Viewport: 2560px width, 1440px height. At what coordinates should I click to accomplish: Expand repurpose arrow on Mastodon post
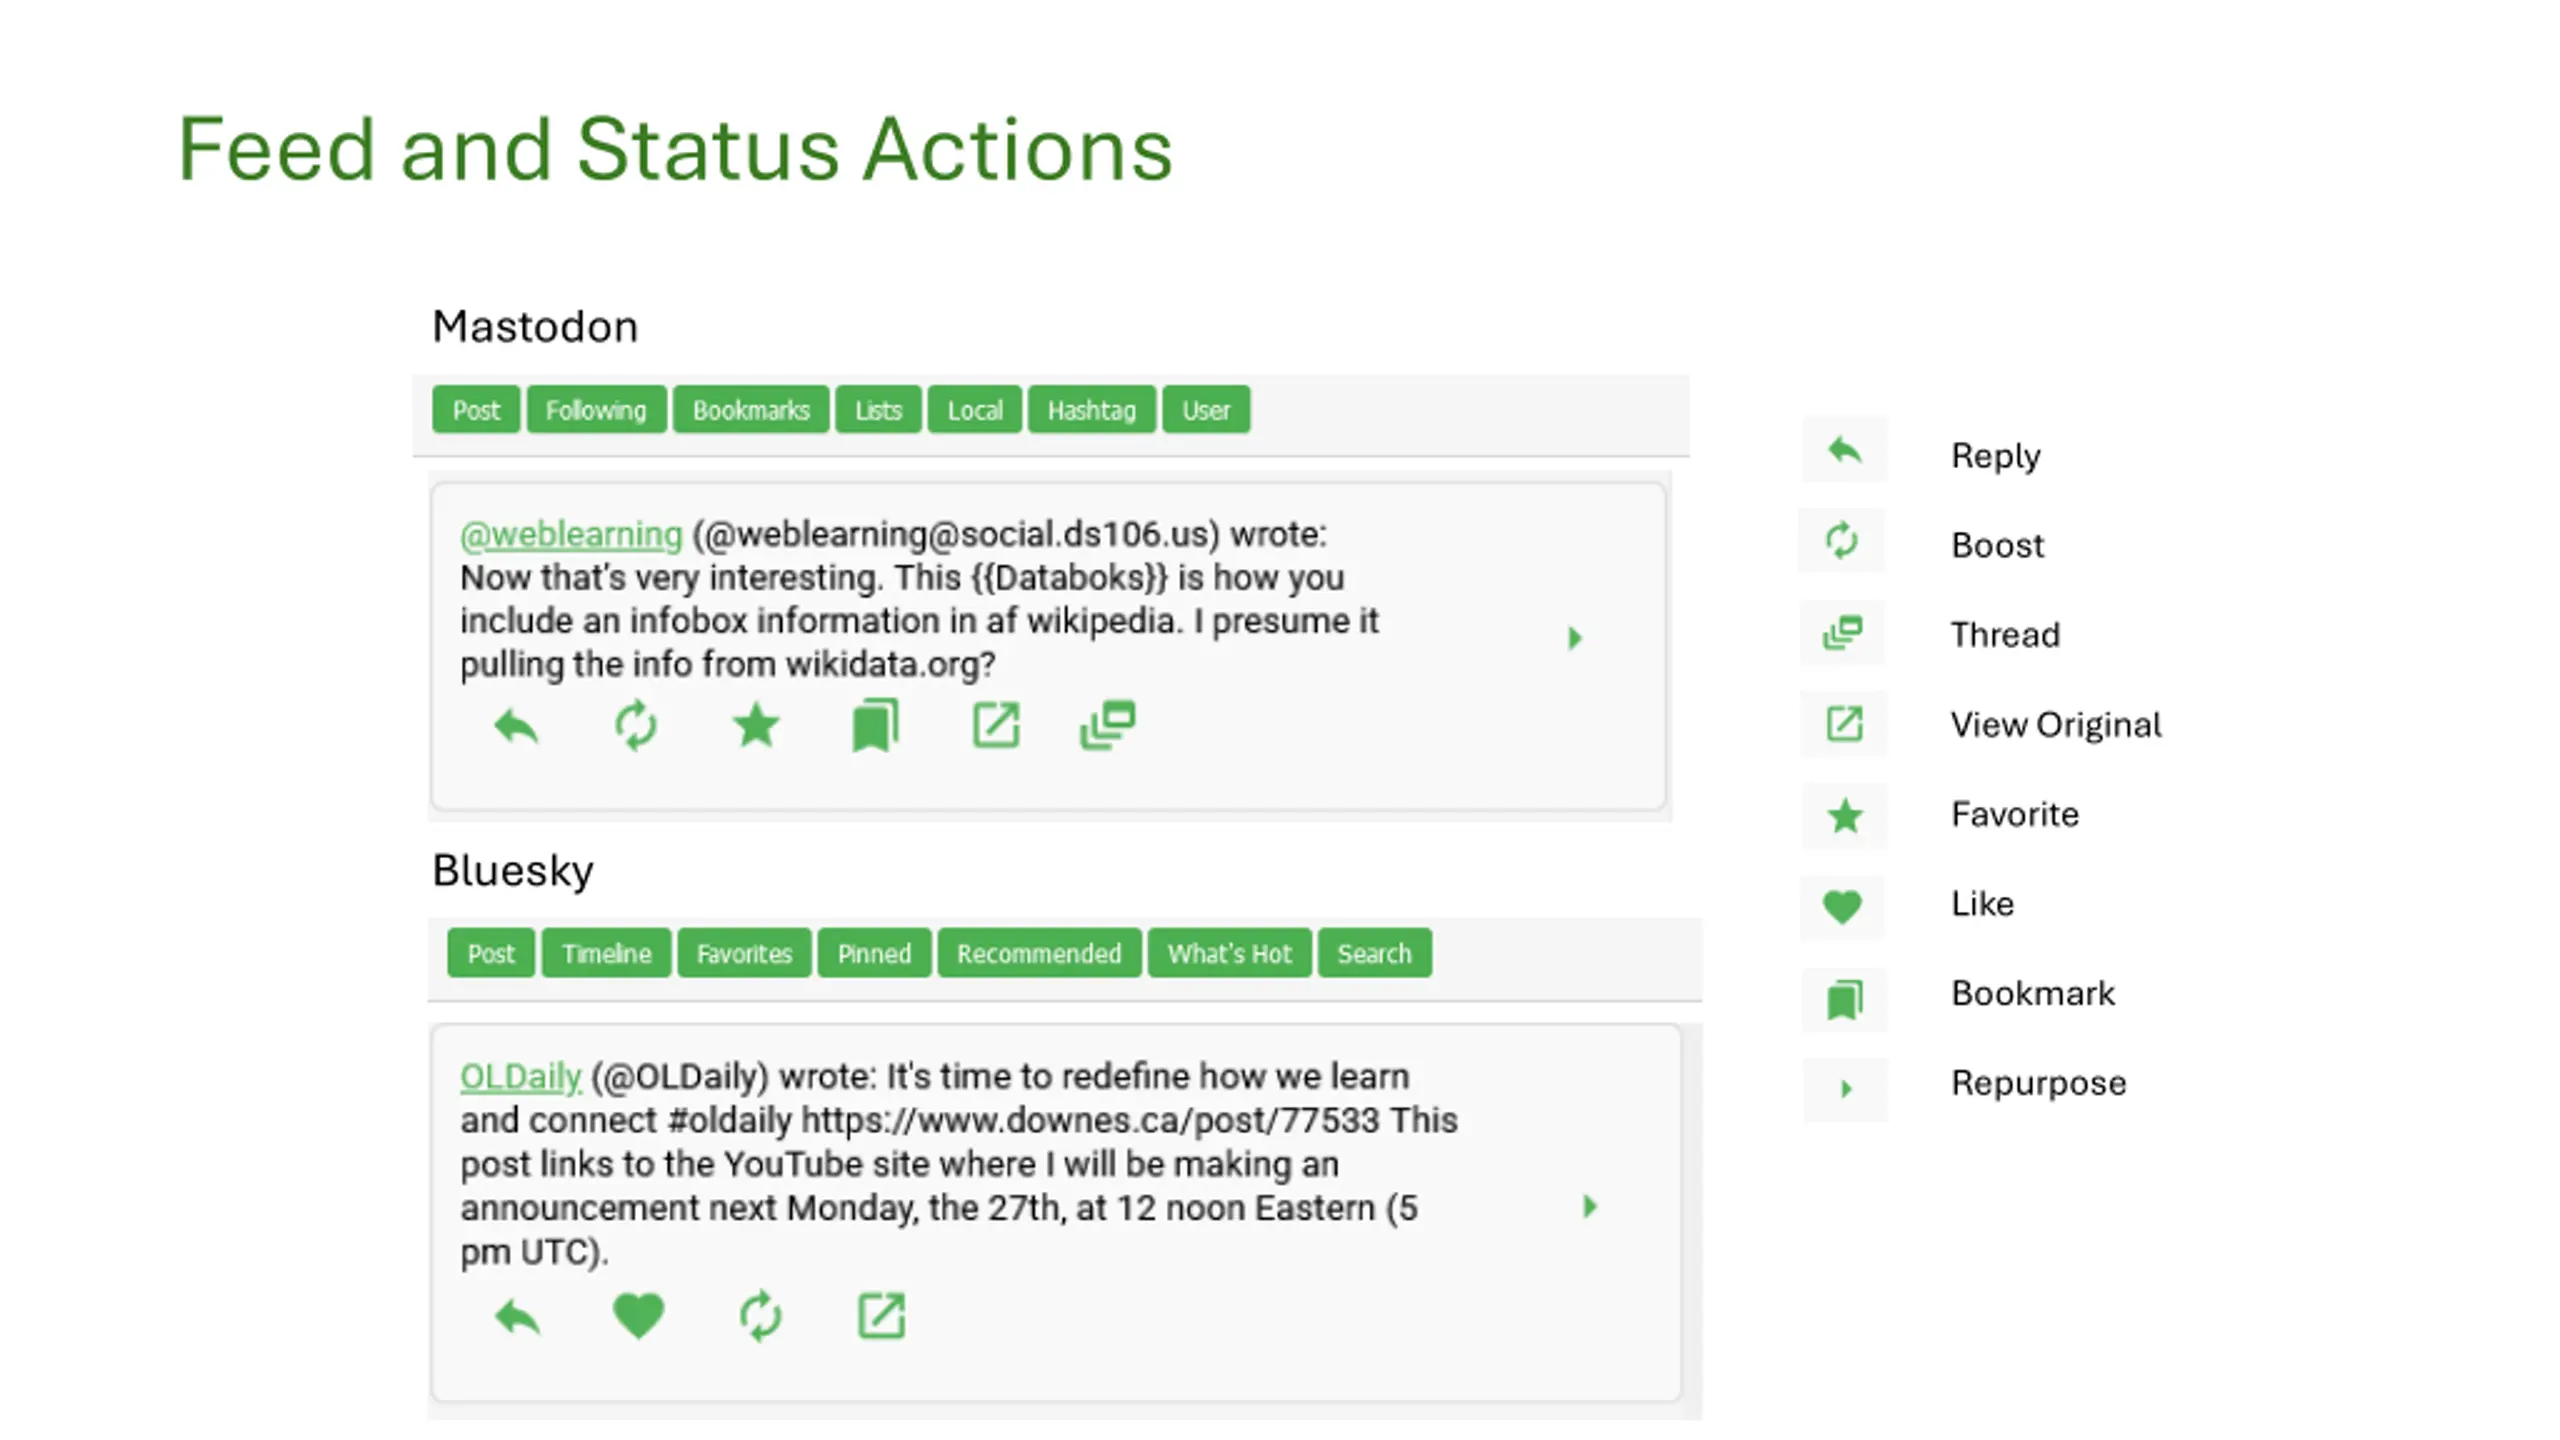pyautogui.click(x=1575, y=638)
